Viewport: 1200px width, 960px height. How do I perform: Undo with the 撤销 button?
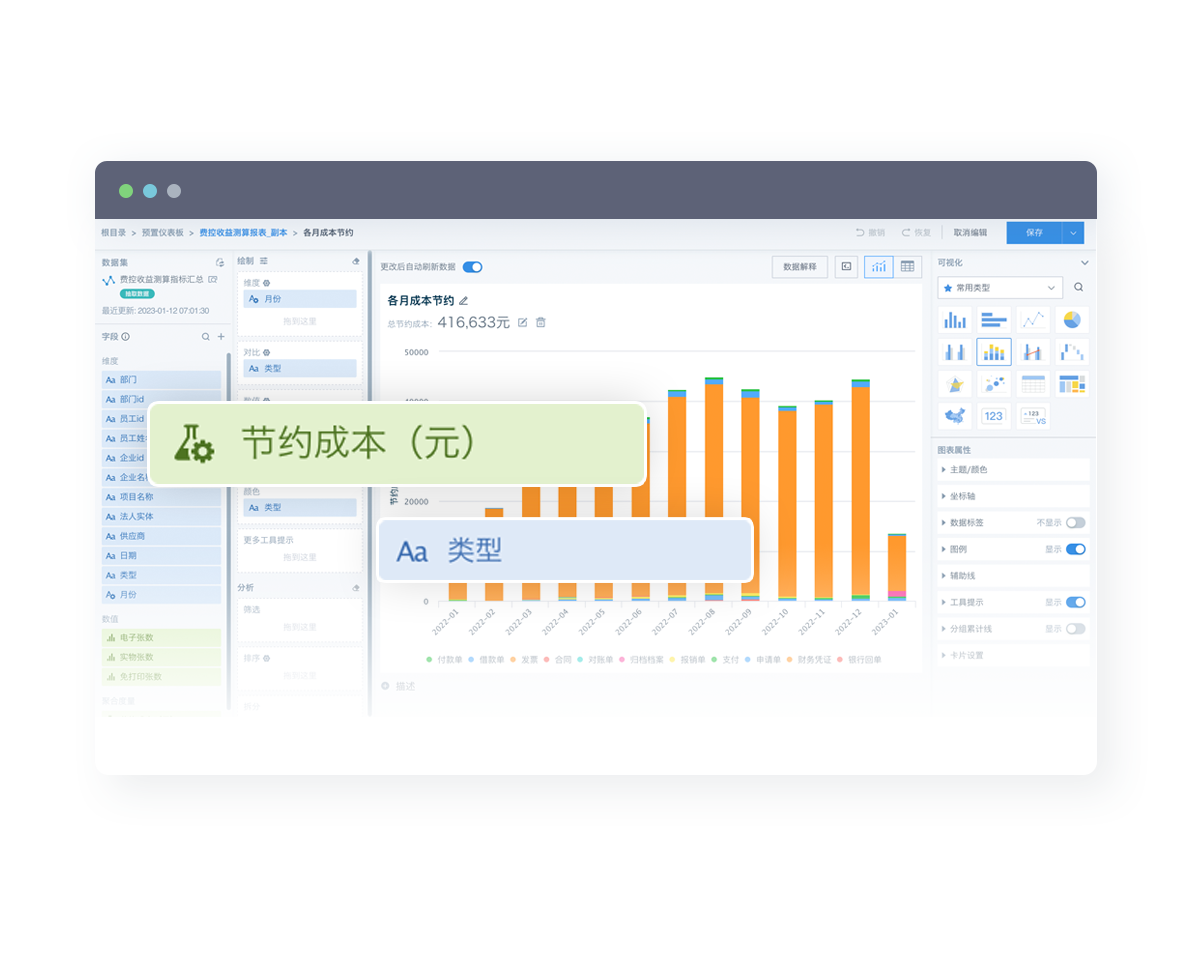[x=870, y=233]
